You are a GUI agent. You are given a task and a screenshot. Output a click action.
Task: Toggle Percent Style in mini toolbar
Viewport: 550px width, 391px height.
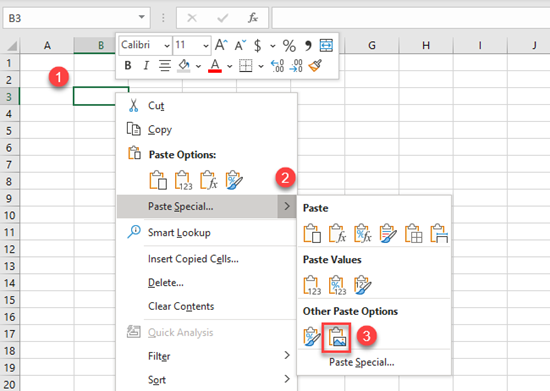pyautogui.click(x=289, y=46)
